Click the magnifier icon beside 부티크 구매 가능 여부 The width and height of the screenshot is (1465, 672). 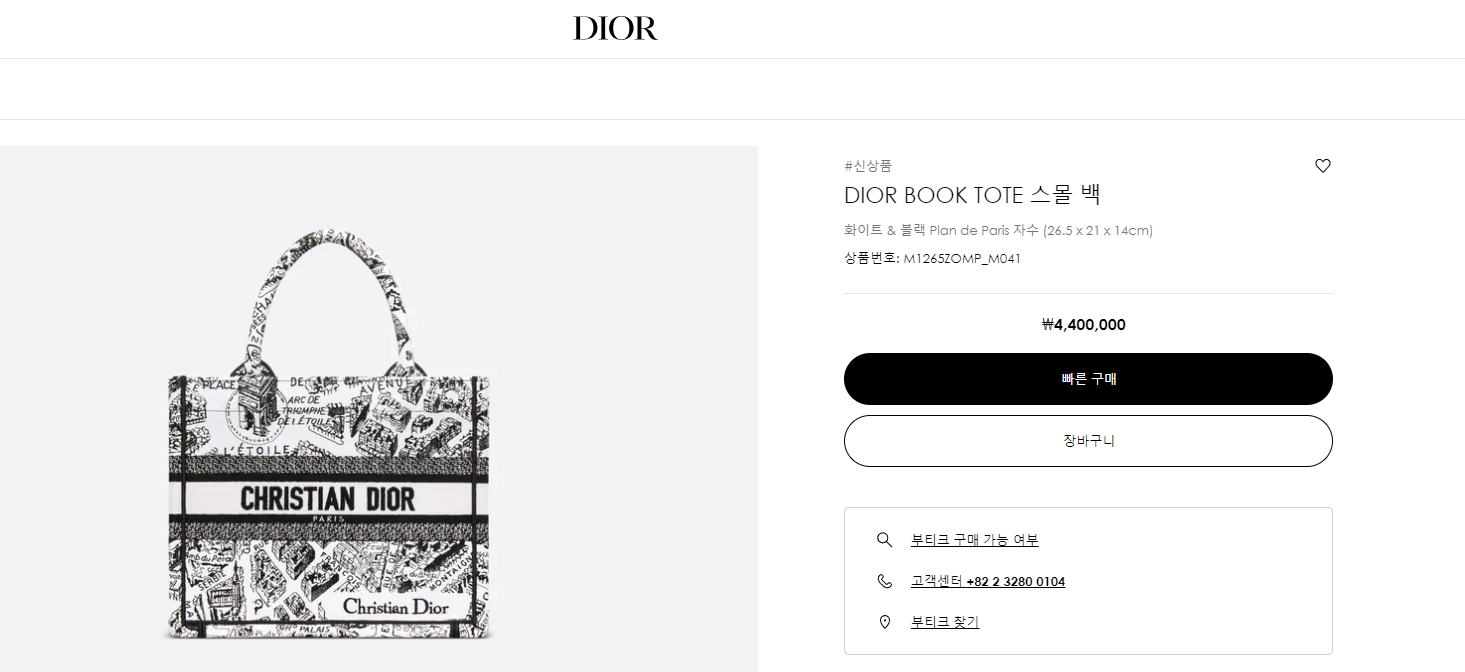click(x=884, y=540)
